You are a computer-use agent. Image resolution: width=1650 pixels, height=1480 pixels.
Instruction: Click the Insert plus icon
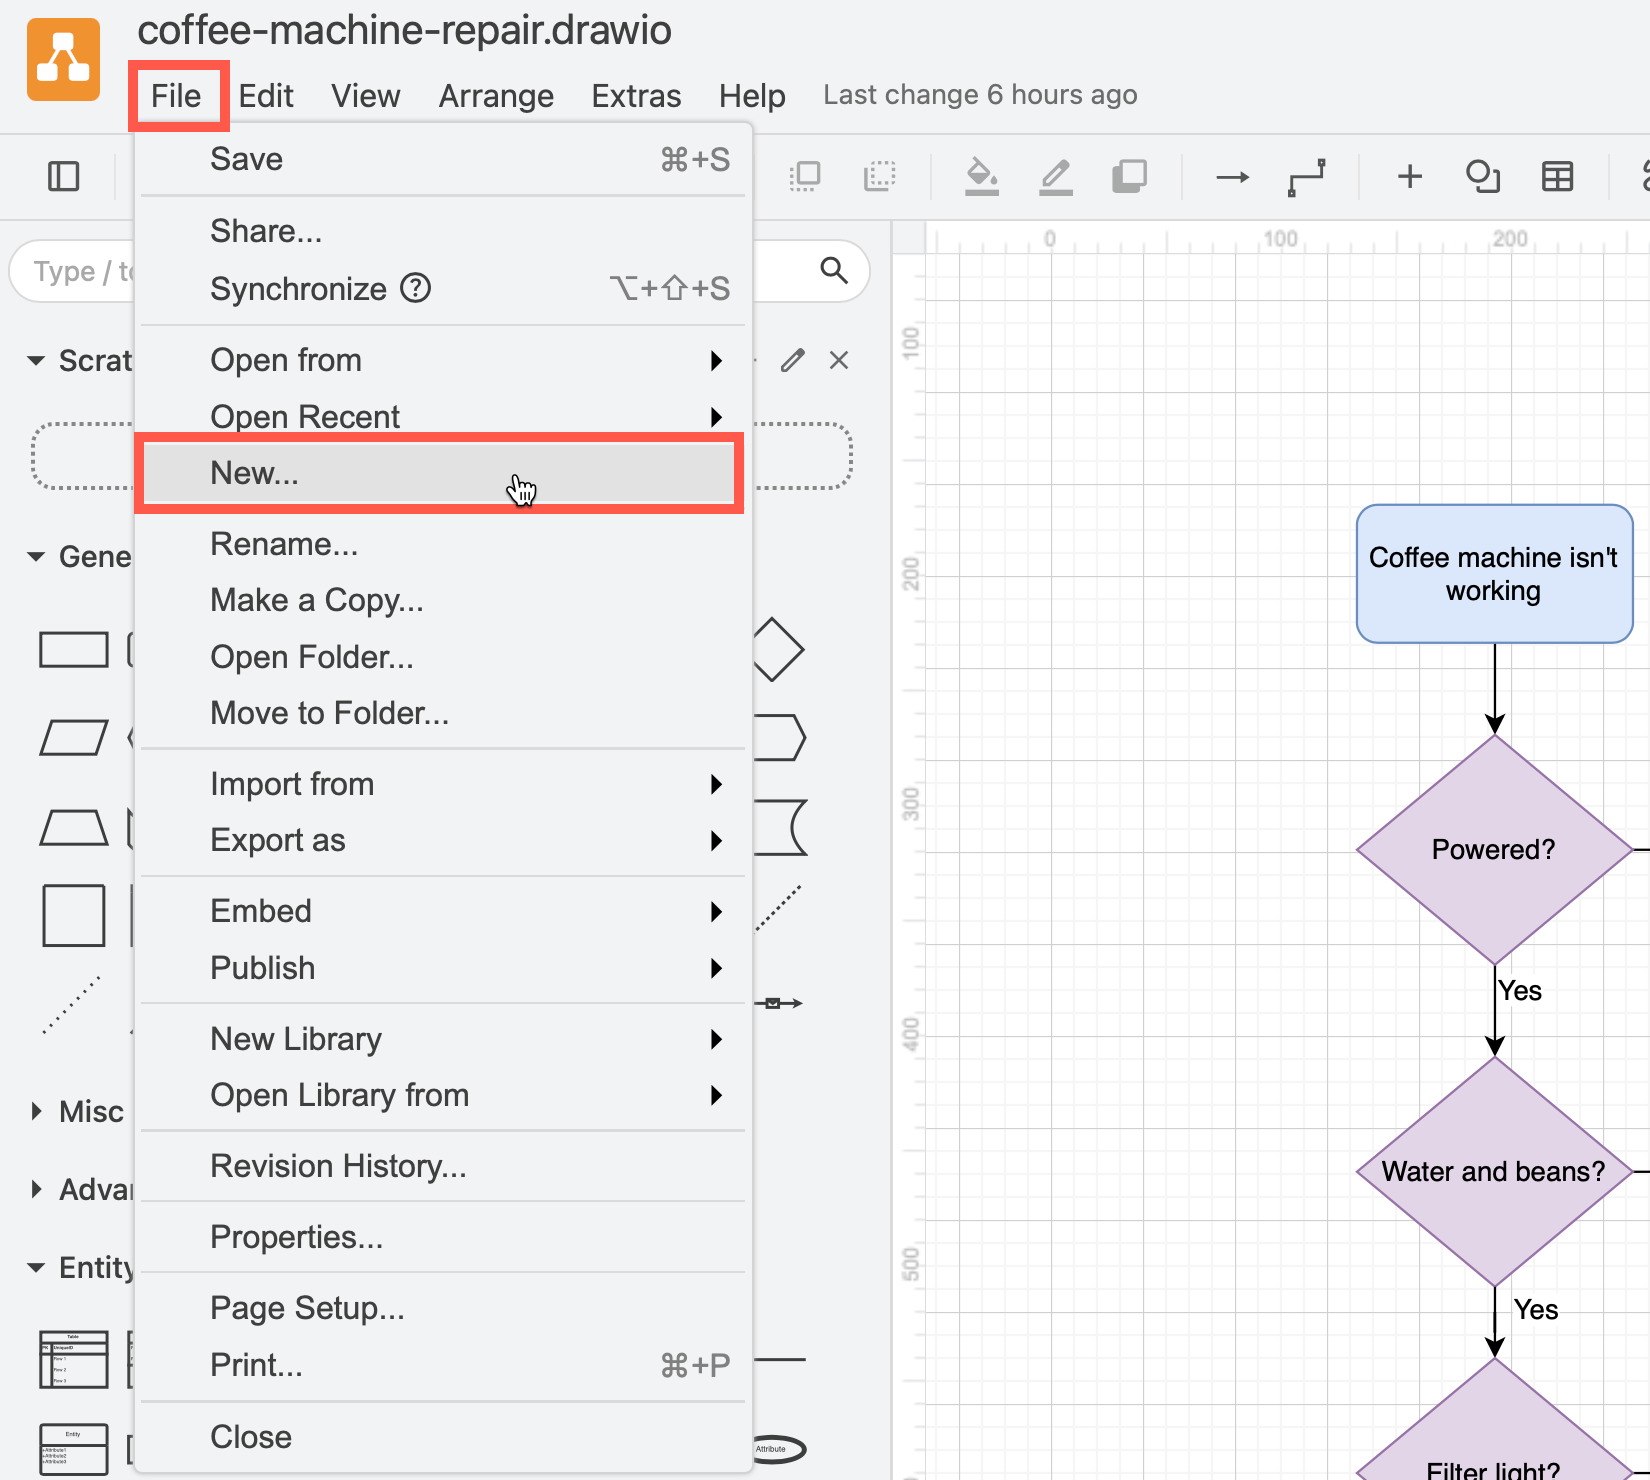pyautogui.click(x=1409, y=177)
